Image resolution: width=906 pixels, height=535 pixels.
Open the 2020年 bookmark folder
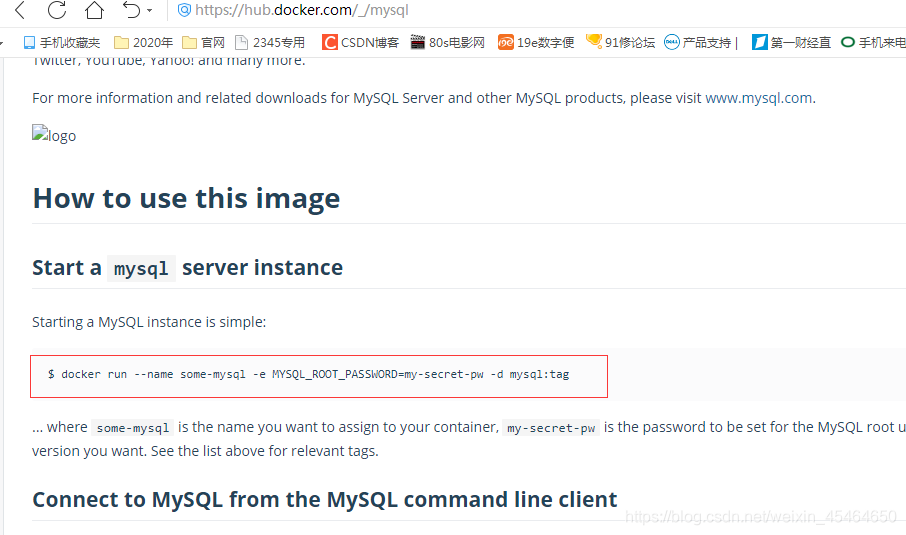point(143,42)
